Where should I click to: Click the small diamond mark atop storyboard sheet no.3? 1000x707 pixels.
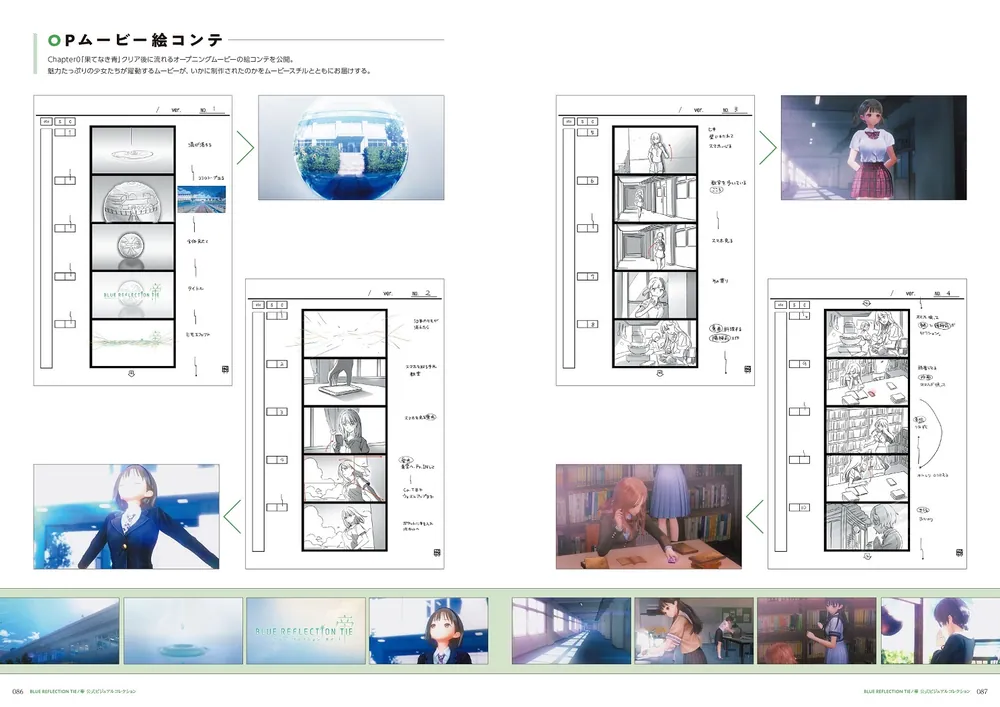tap(660, 372)
